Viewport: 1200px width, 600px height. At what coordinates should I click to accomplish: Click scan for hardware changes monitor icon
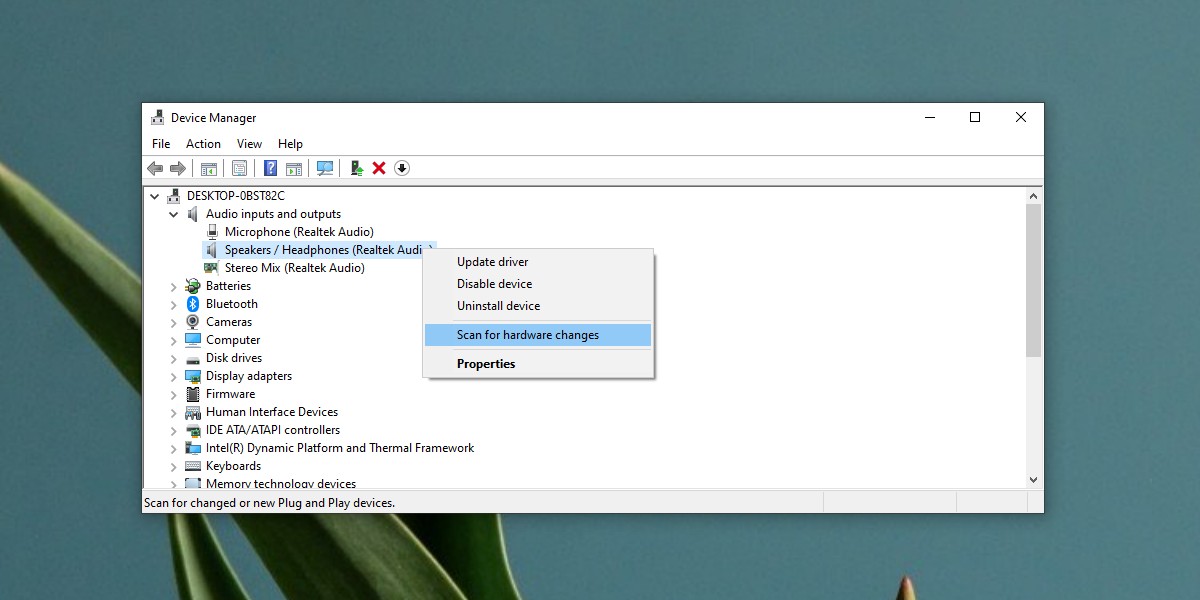tap(325, 168)
